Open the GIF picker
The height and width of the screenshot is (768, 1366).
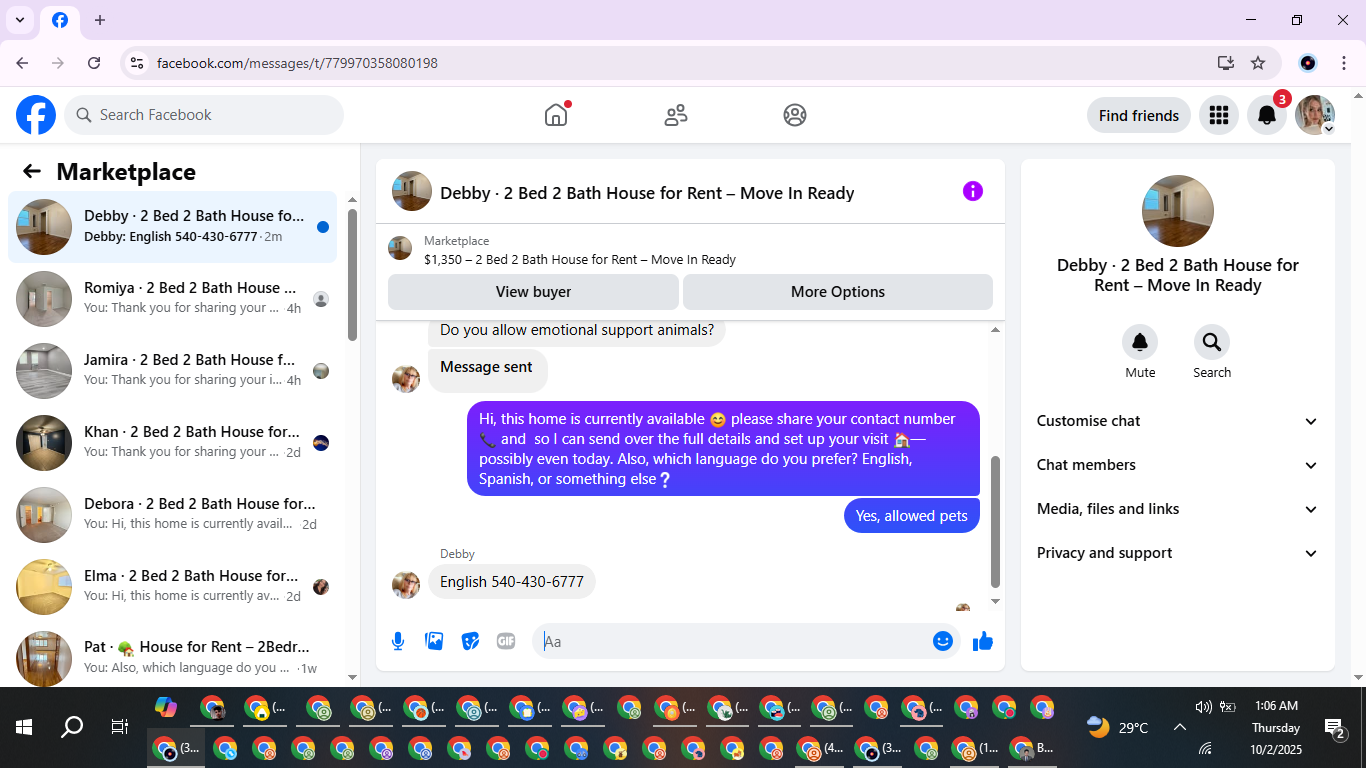(506, 641)
